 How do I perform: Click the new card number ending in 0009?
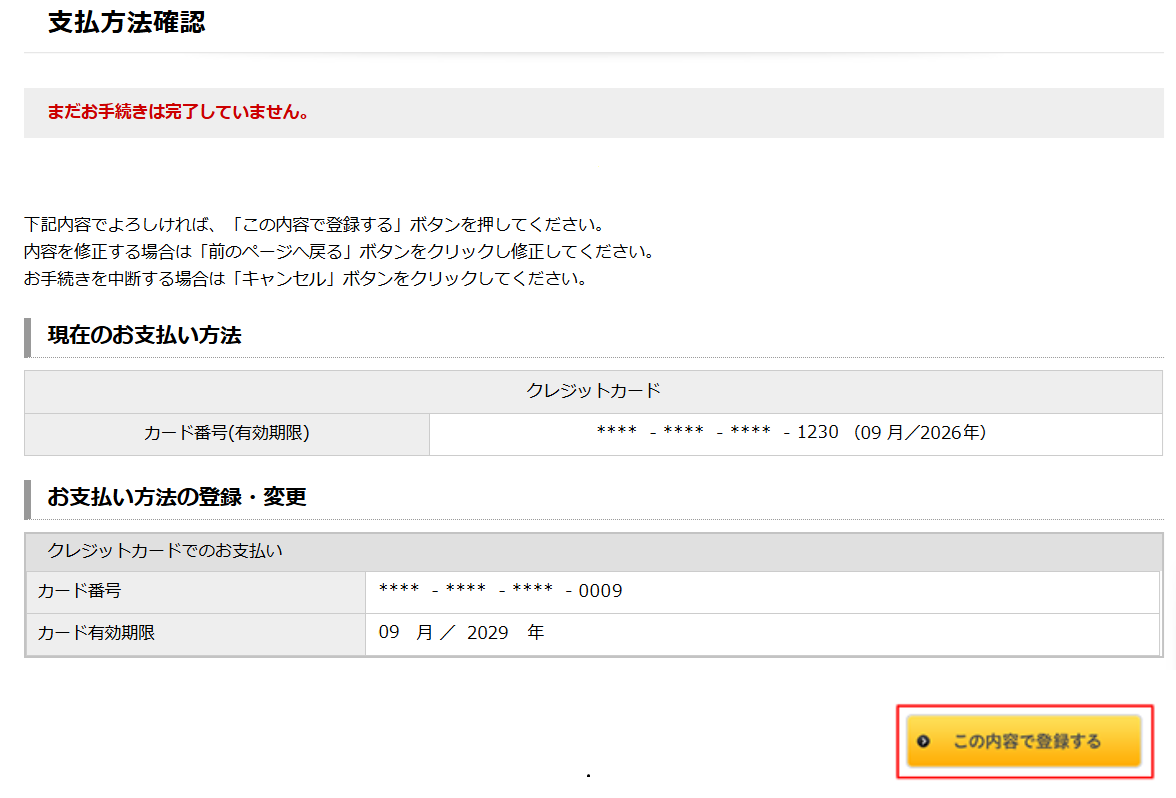pos(500,591)
